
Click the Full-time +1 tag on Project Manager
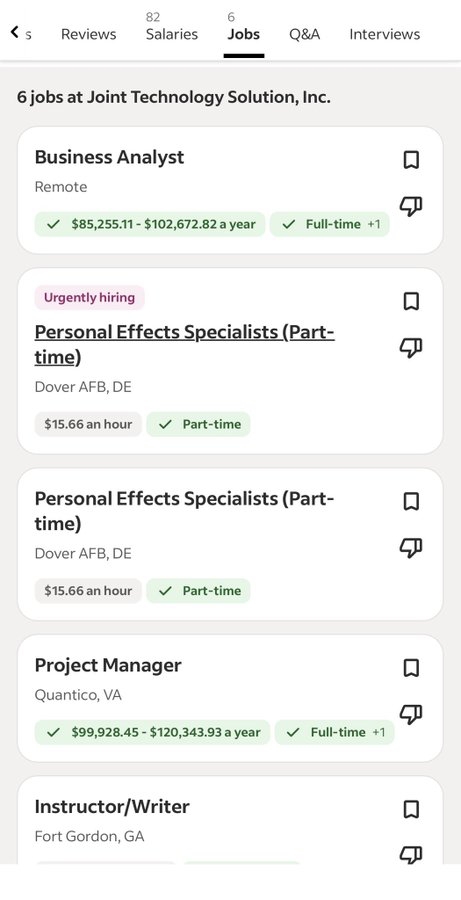coord(335,732)
